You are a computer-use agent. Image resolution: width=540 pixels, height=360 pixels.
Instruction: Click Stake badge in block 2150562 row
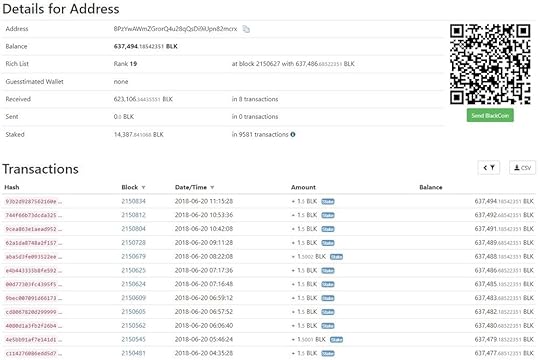click(x=328, y=326)
